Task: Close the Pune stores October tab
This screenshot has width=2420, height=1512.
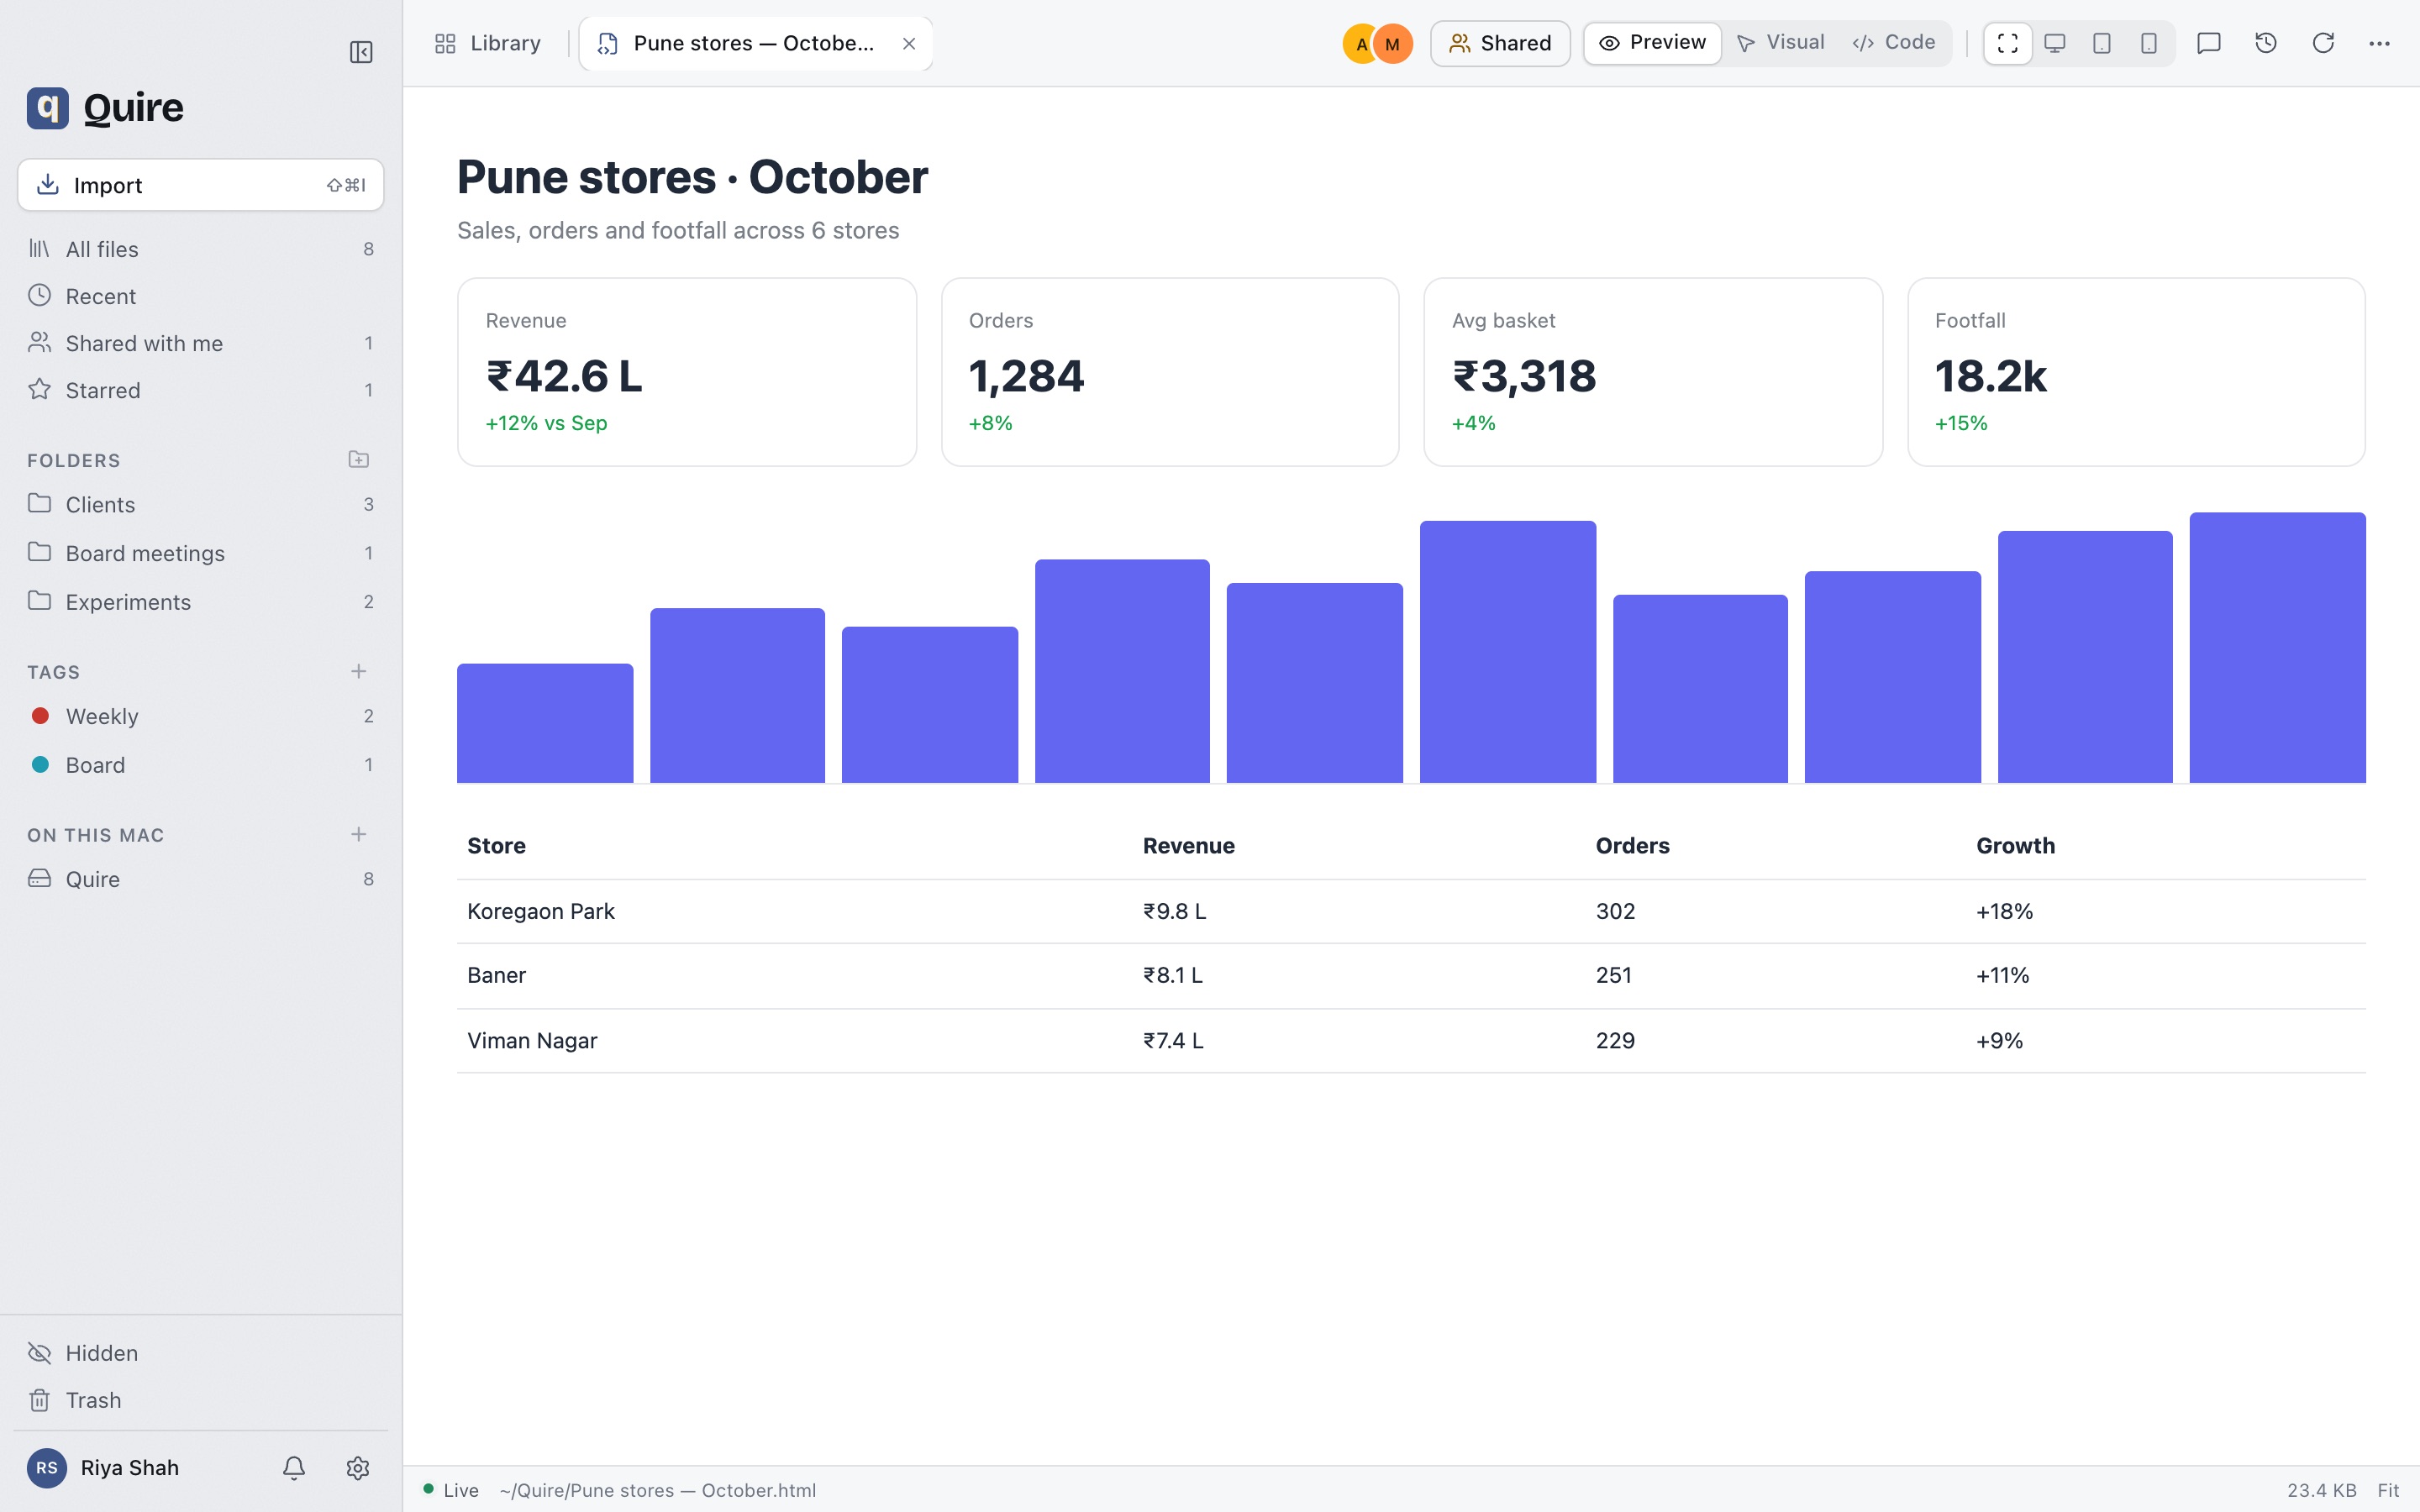Action: coord(909,43)
